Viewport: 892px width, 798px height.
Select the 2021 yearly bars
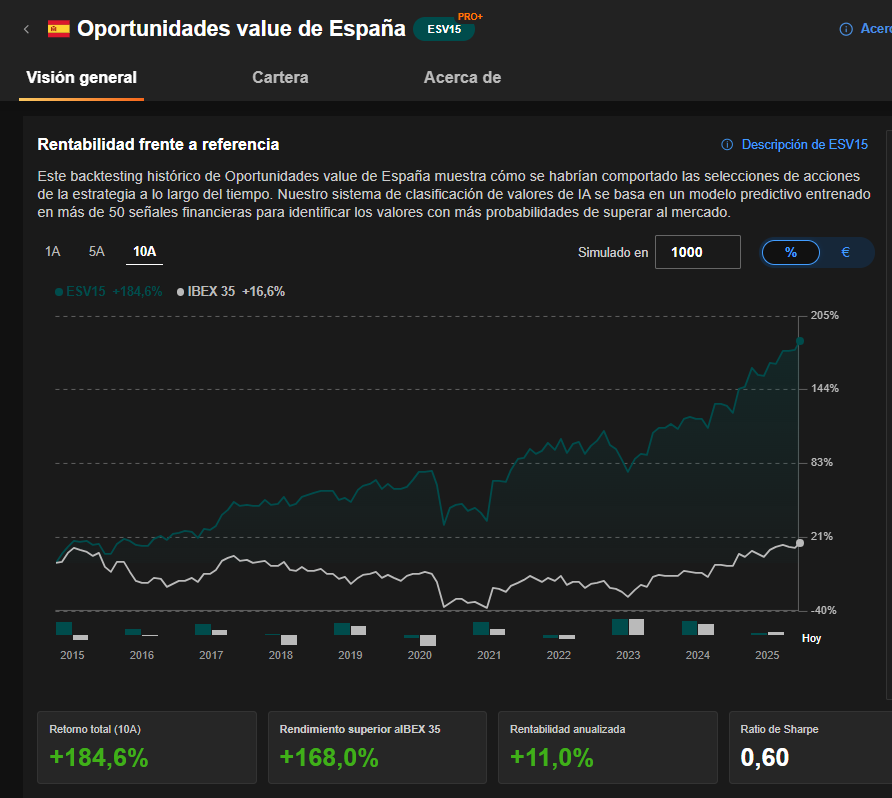click(x=489, y=629)
